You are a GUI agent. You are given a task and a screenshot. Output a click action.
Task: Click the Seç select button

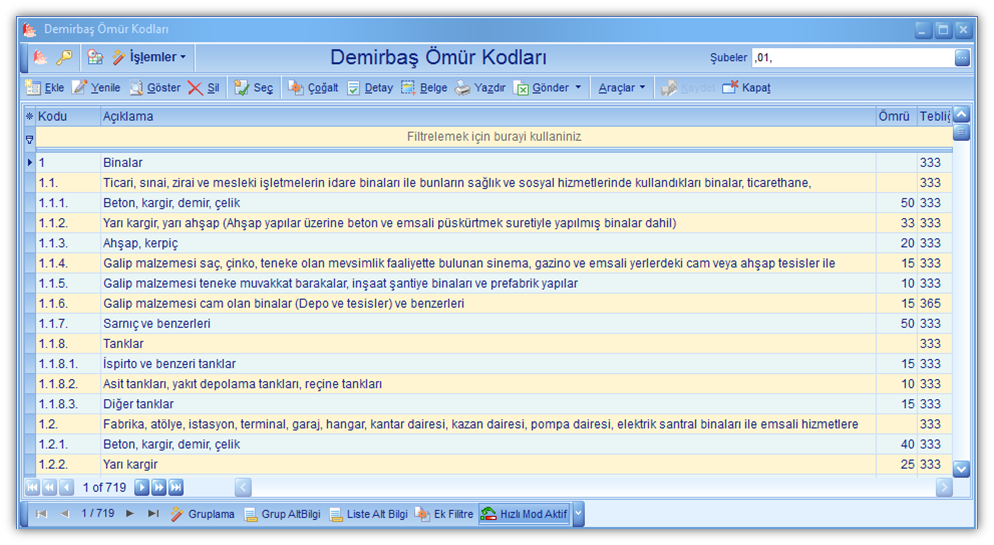point(254,88)
